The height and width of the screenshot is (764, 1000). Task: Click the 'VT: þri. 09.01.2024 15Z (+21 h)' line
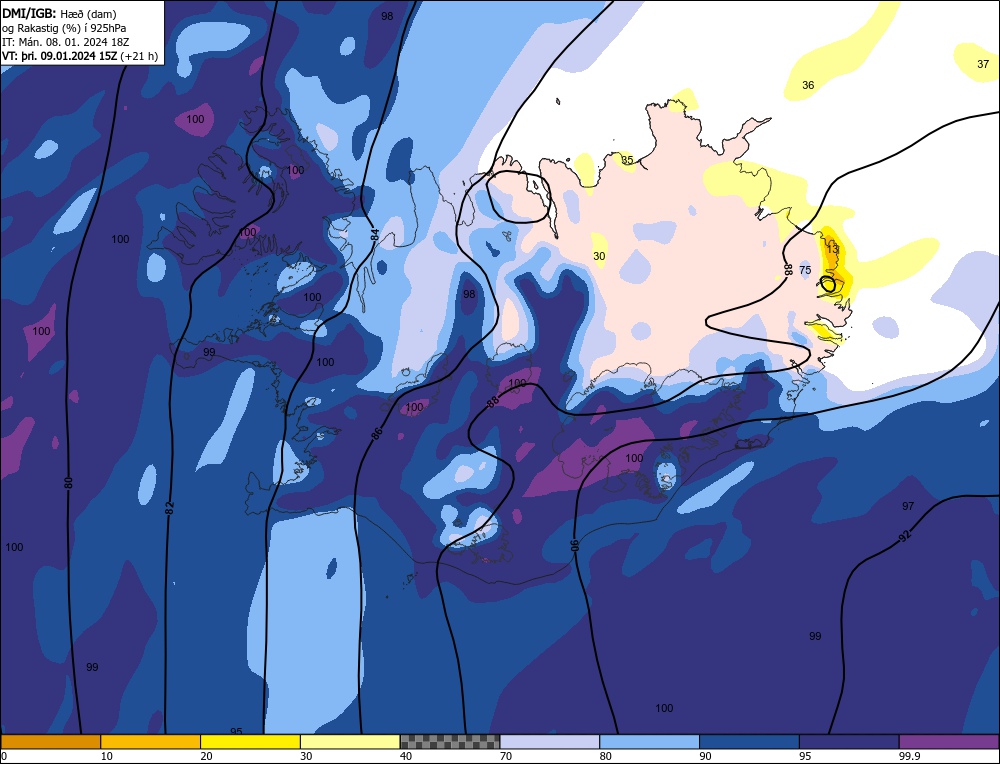(x=80, y=56)
